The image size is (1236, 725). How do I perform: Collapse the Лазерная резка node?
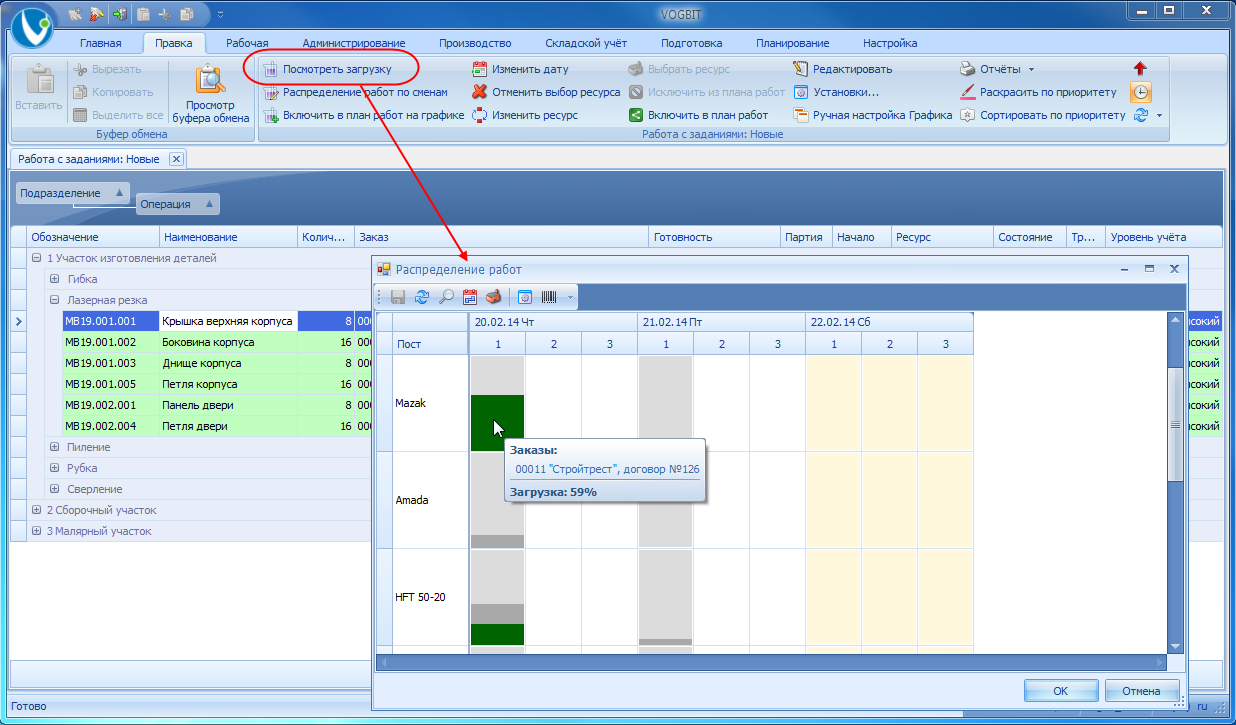[55, 300]
